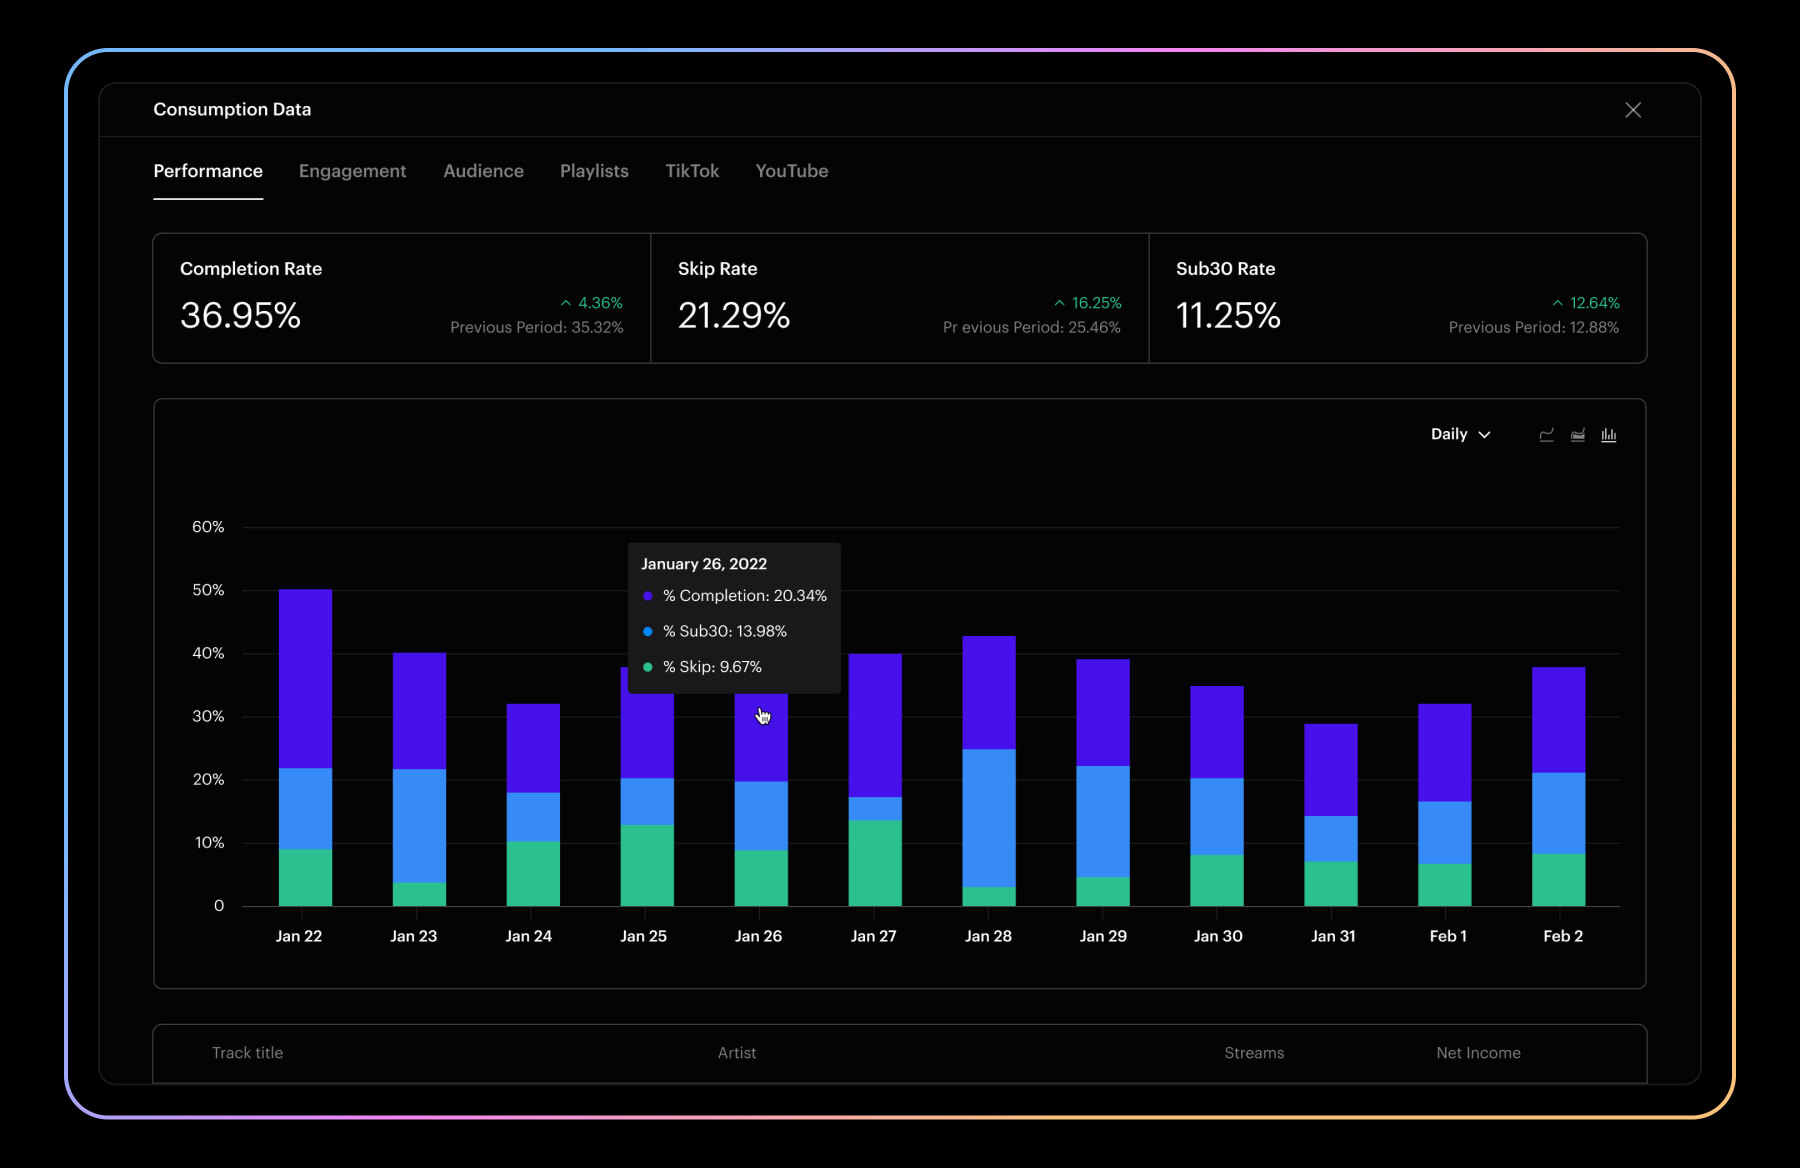Image resolution: width=1800 pixels, height=1168 pixels.
Task: Sort table by Streams column header
Action: pyautogui.click(x=1253, y=1053)
